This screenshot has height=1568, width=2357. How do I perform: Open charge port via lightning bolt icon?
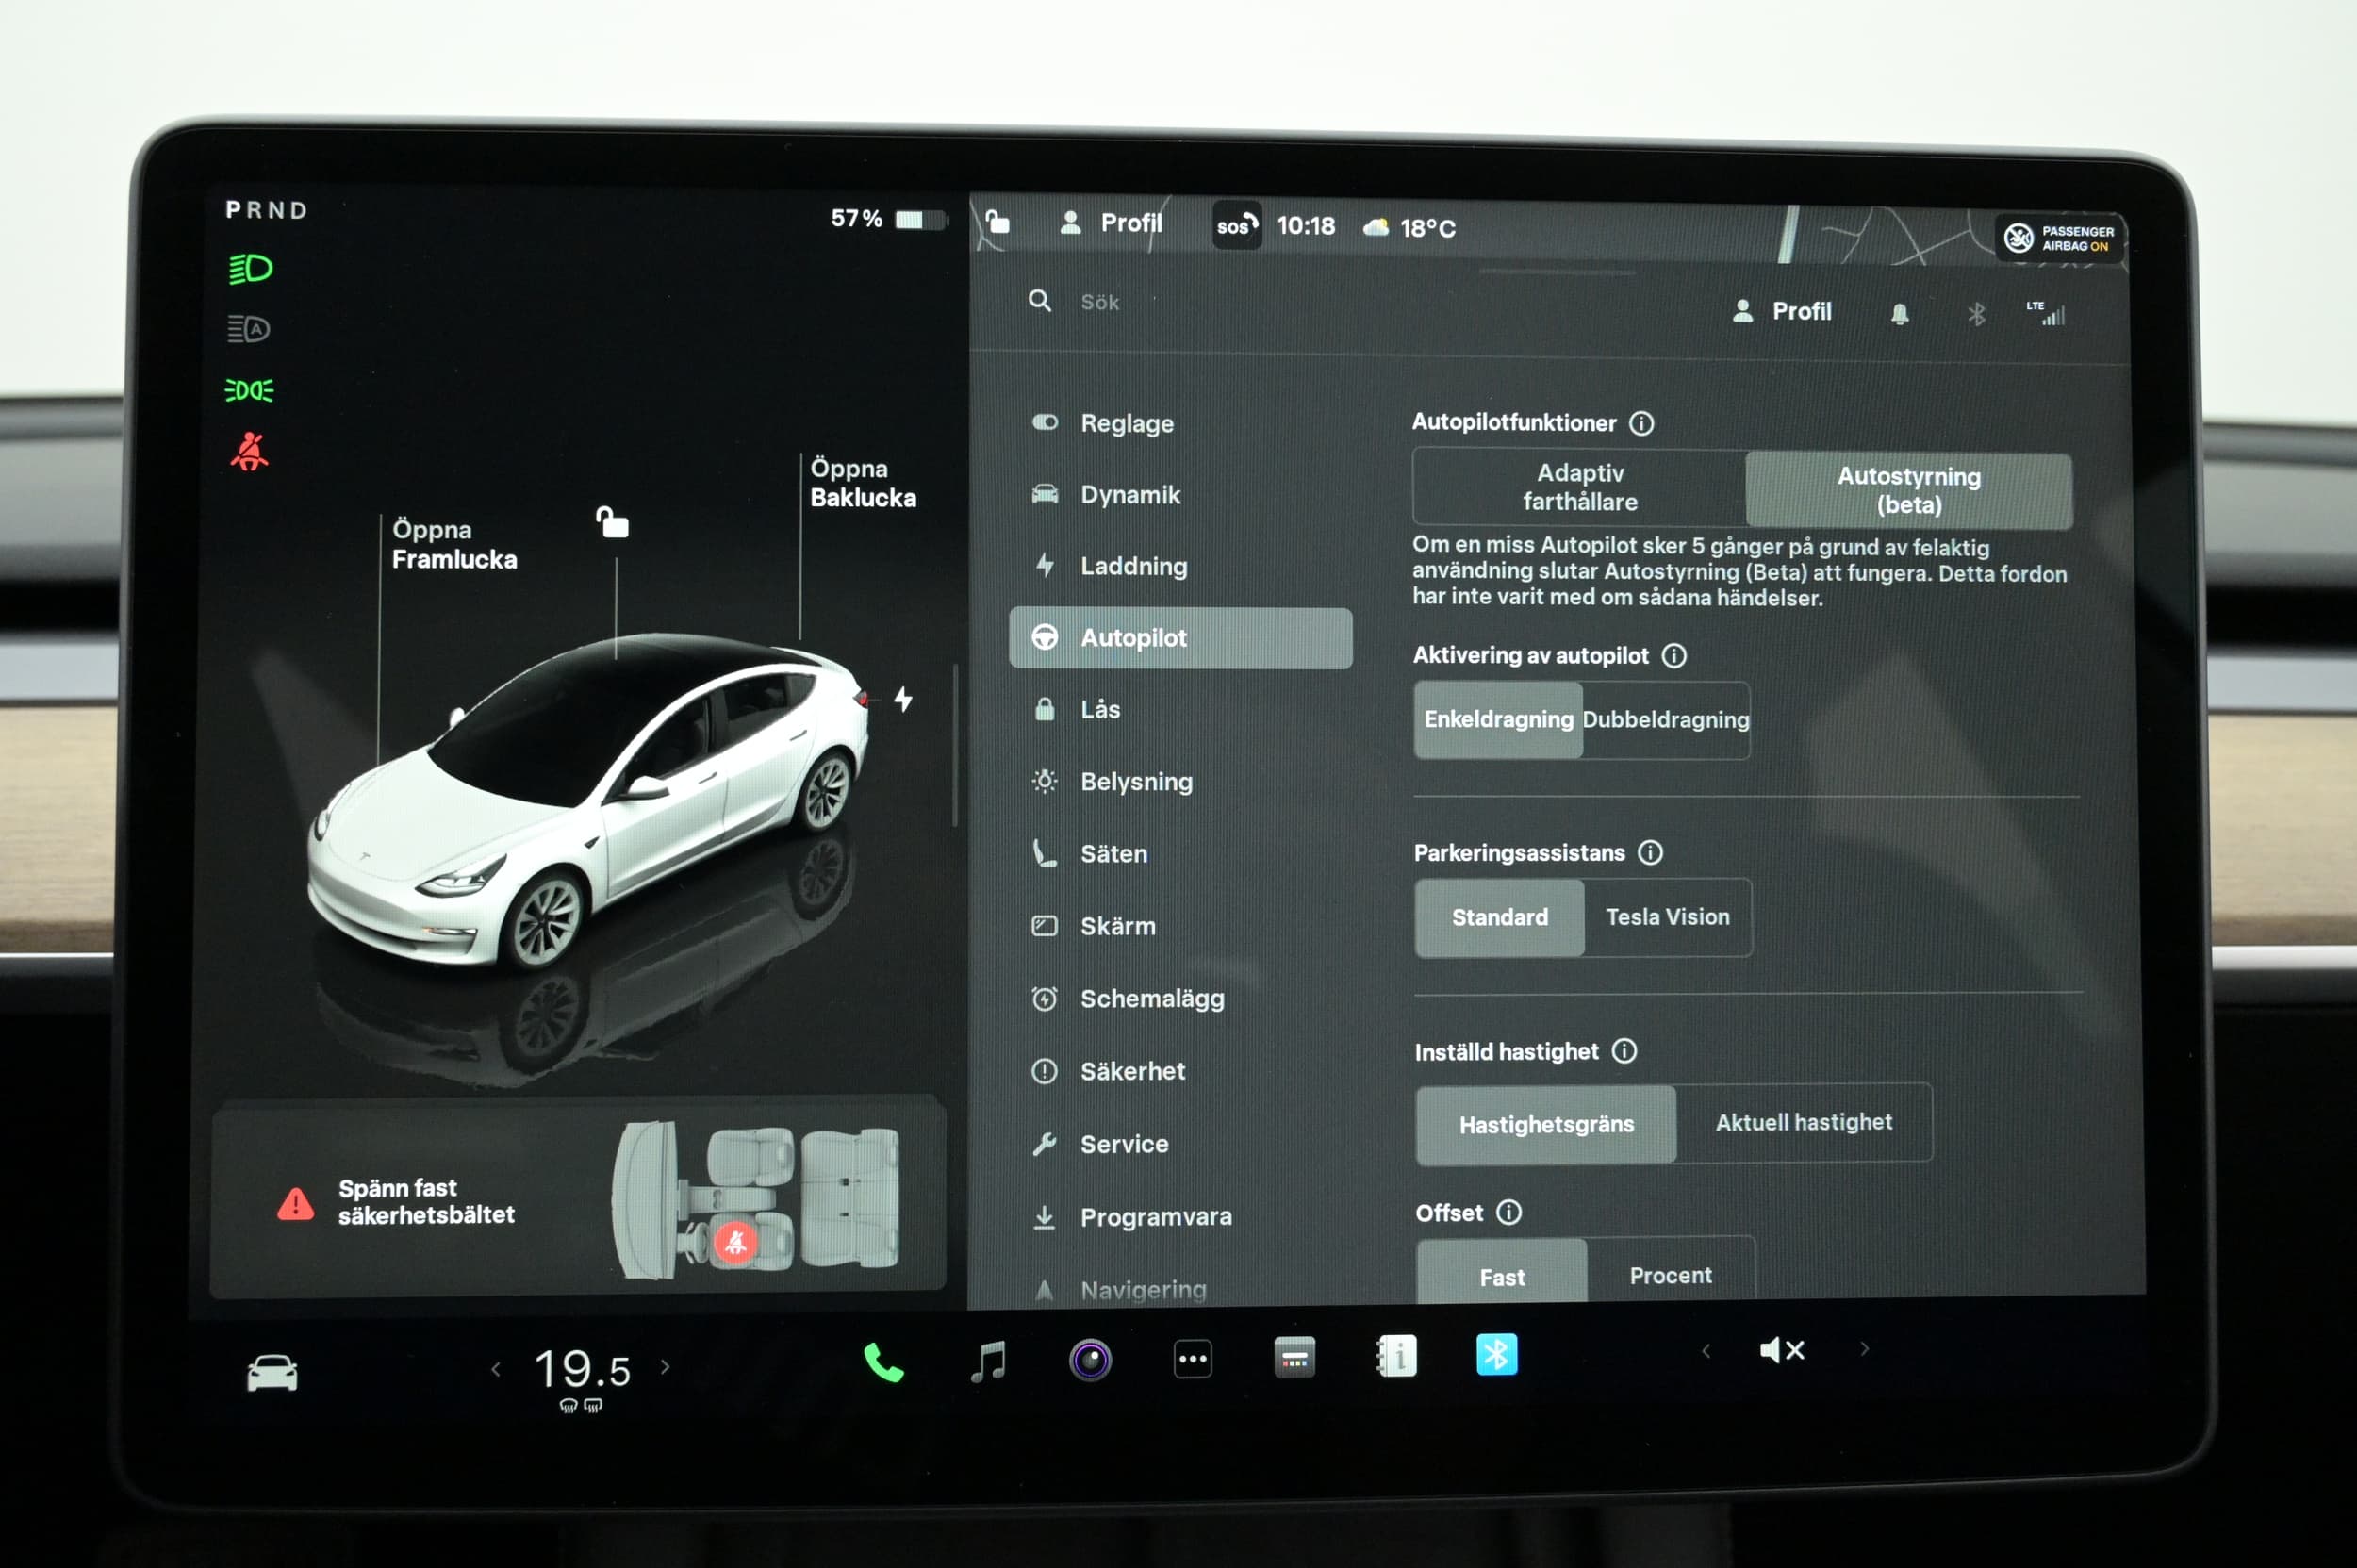point(903,699)
